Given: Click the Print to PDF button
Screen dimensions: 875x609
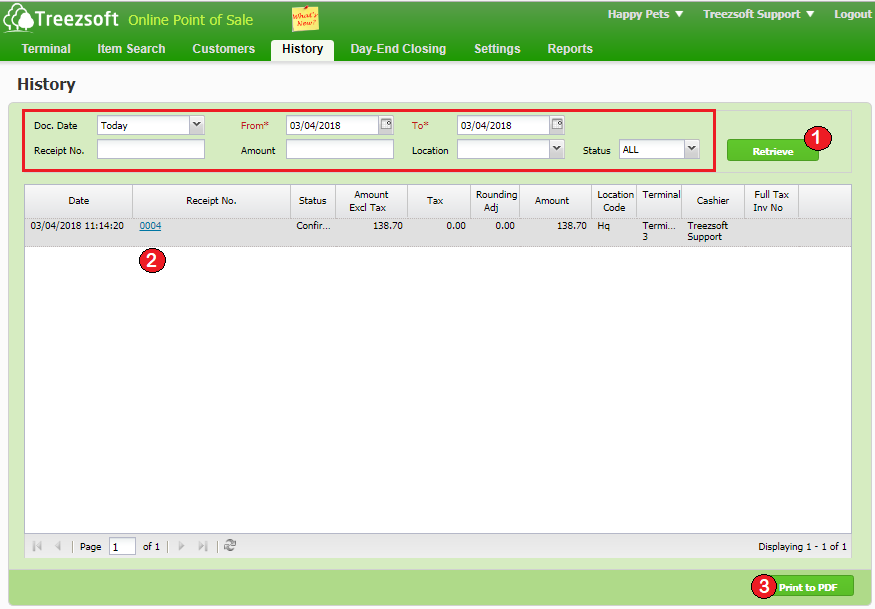Looking at the screenshot, I should [807, 587].
